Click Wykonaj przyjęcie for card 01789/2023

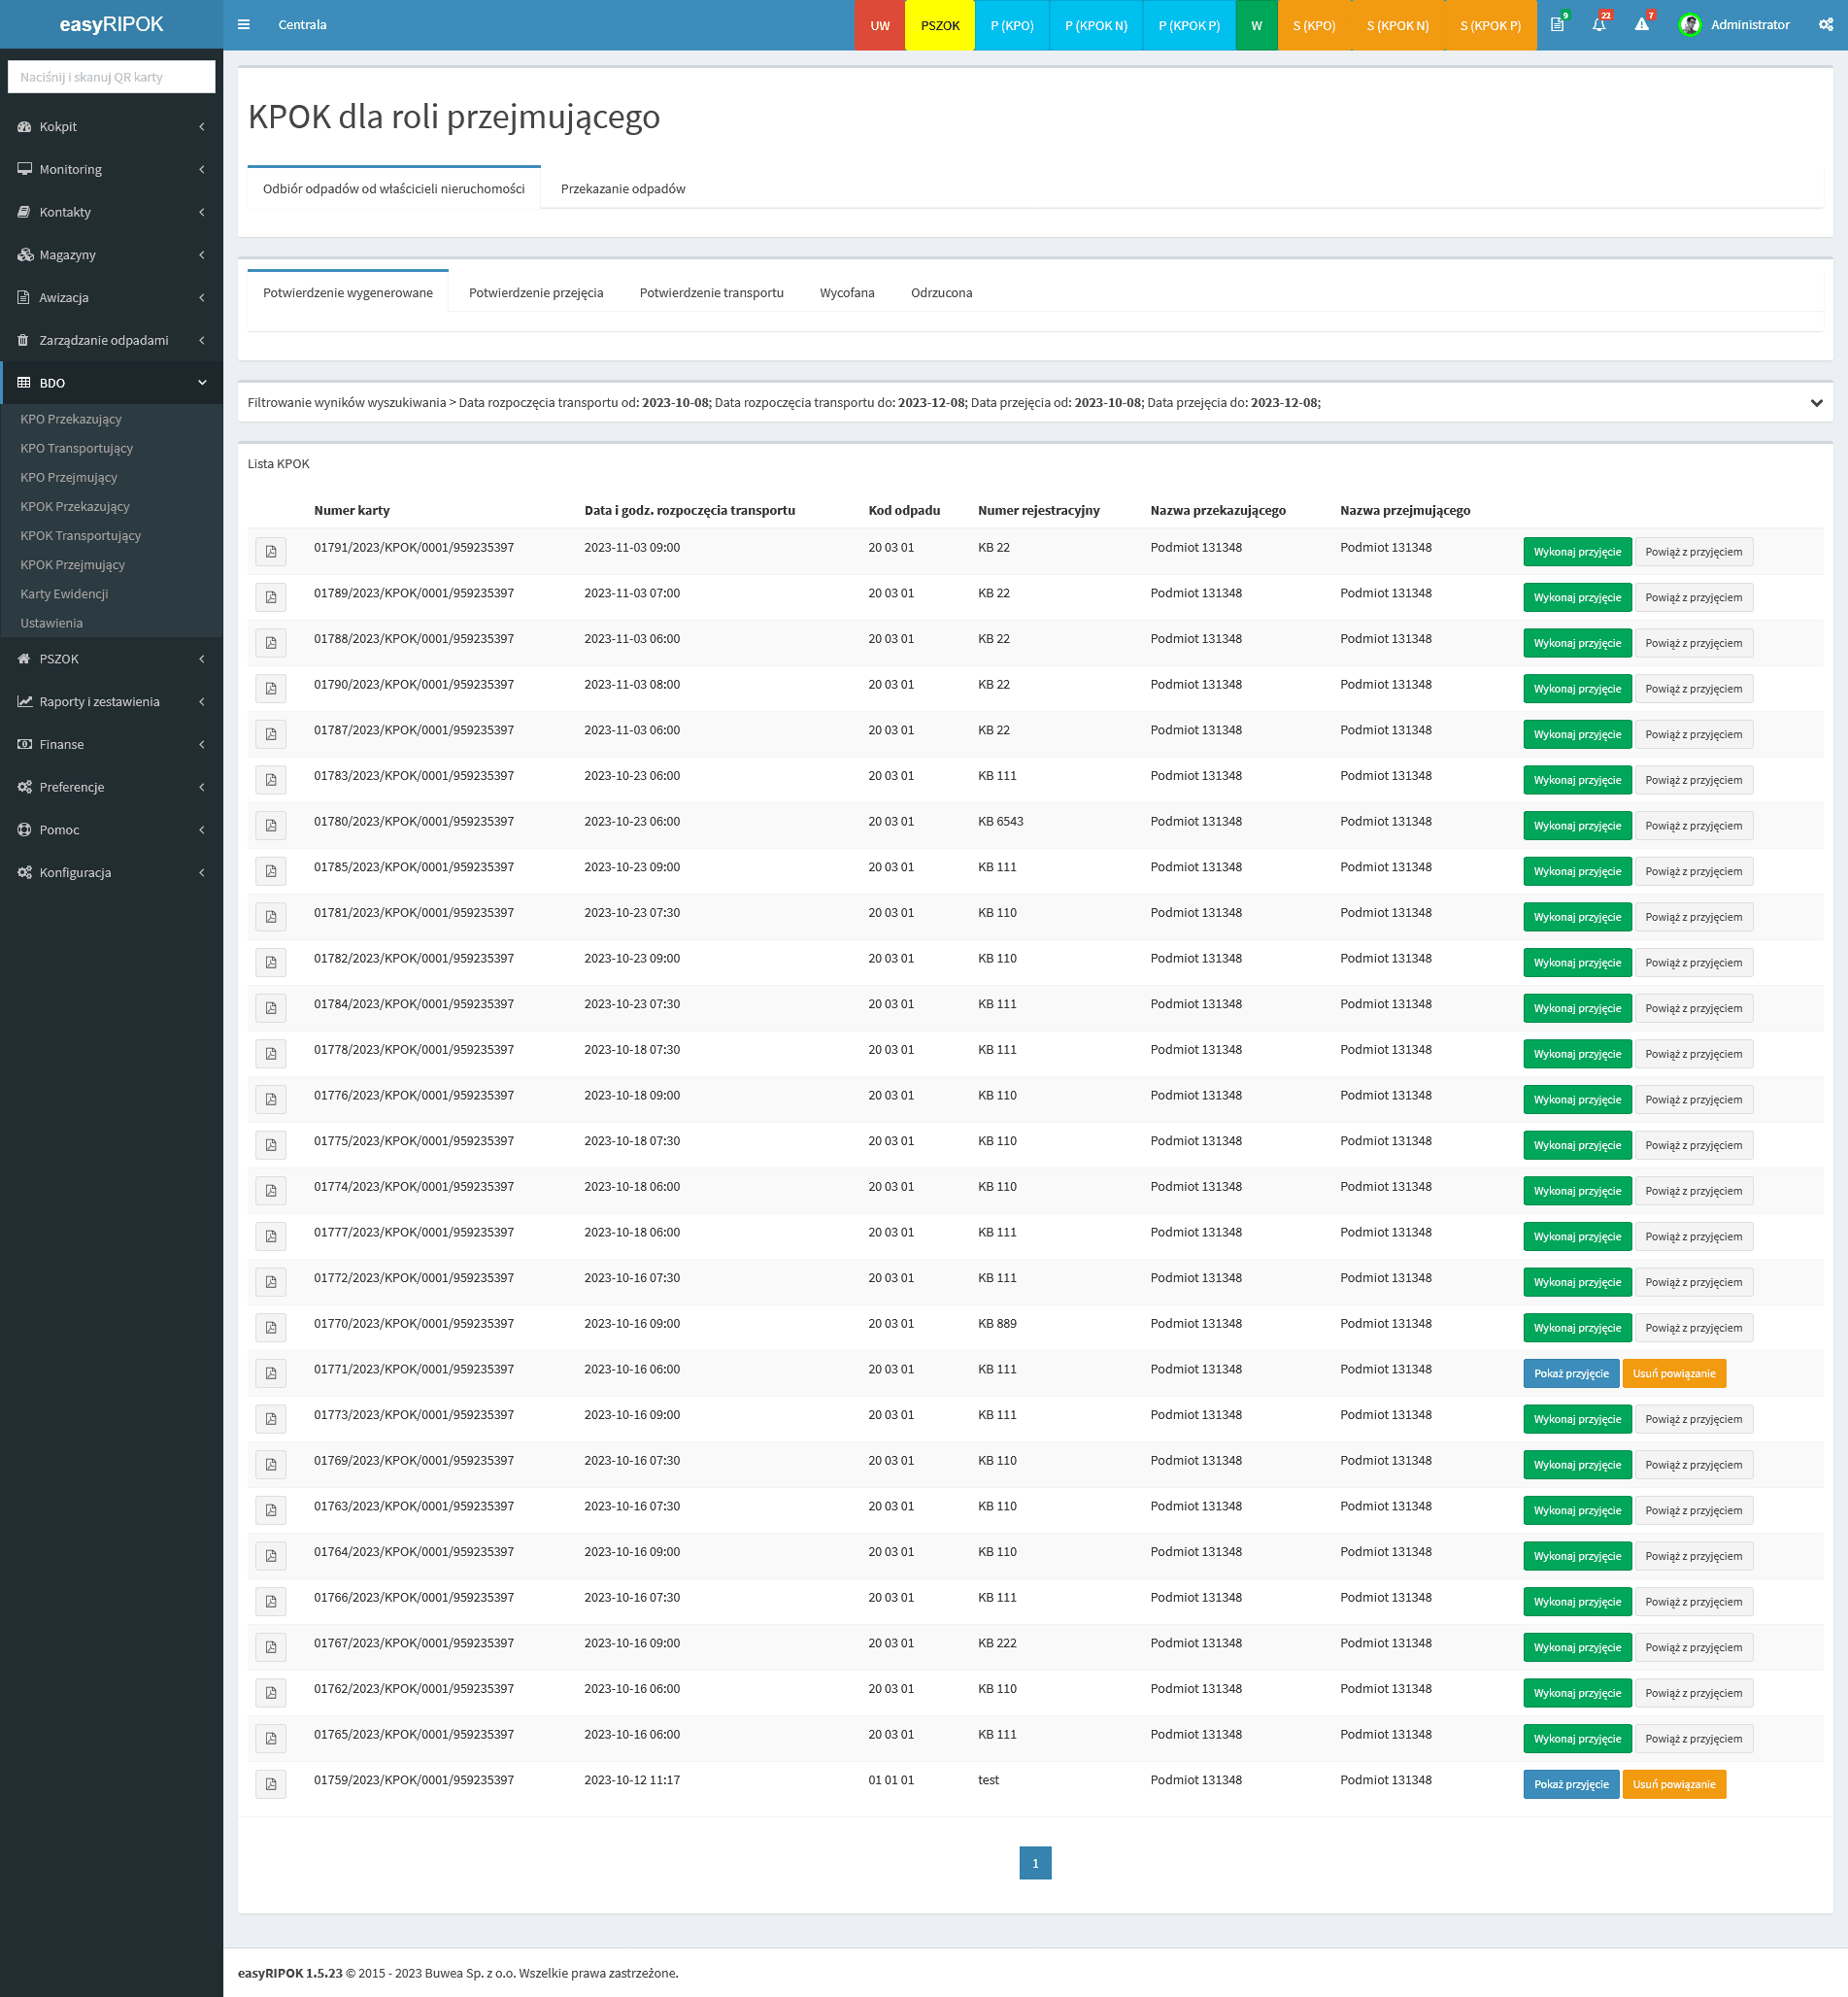(1577, 597)
